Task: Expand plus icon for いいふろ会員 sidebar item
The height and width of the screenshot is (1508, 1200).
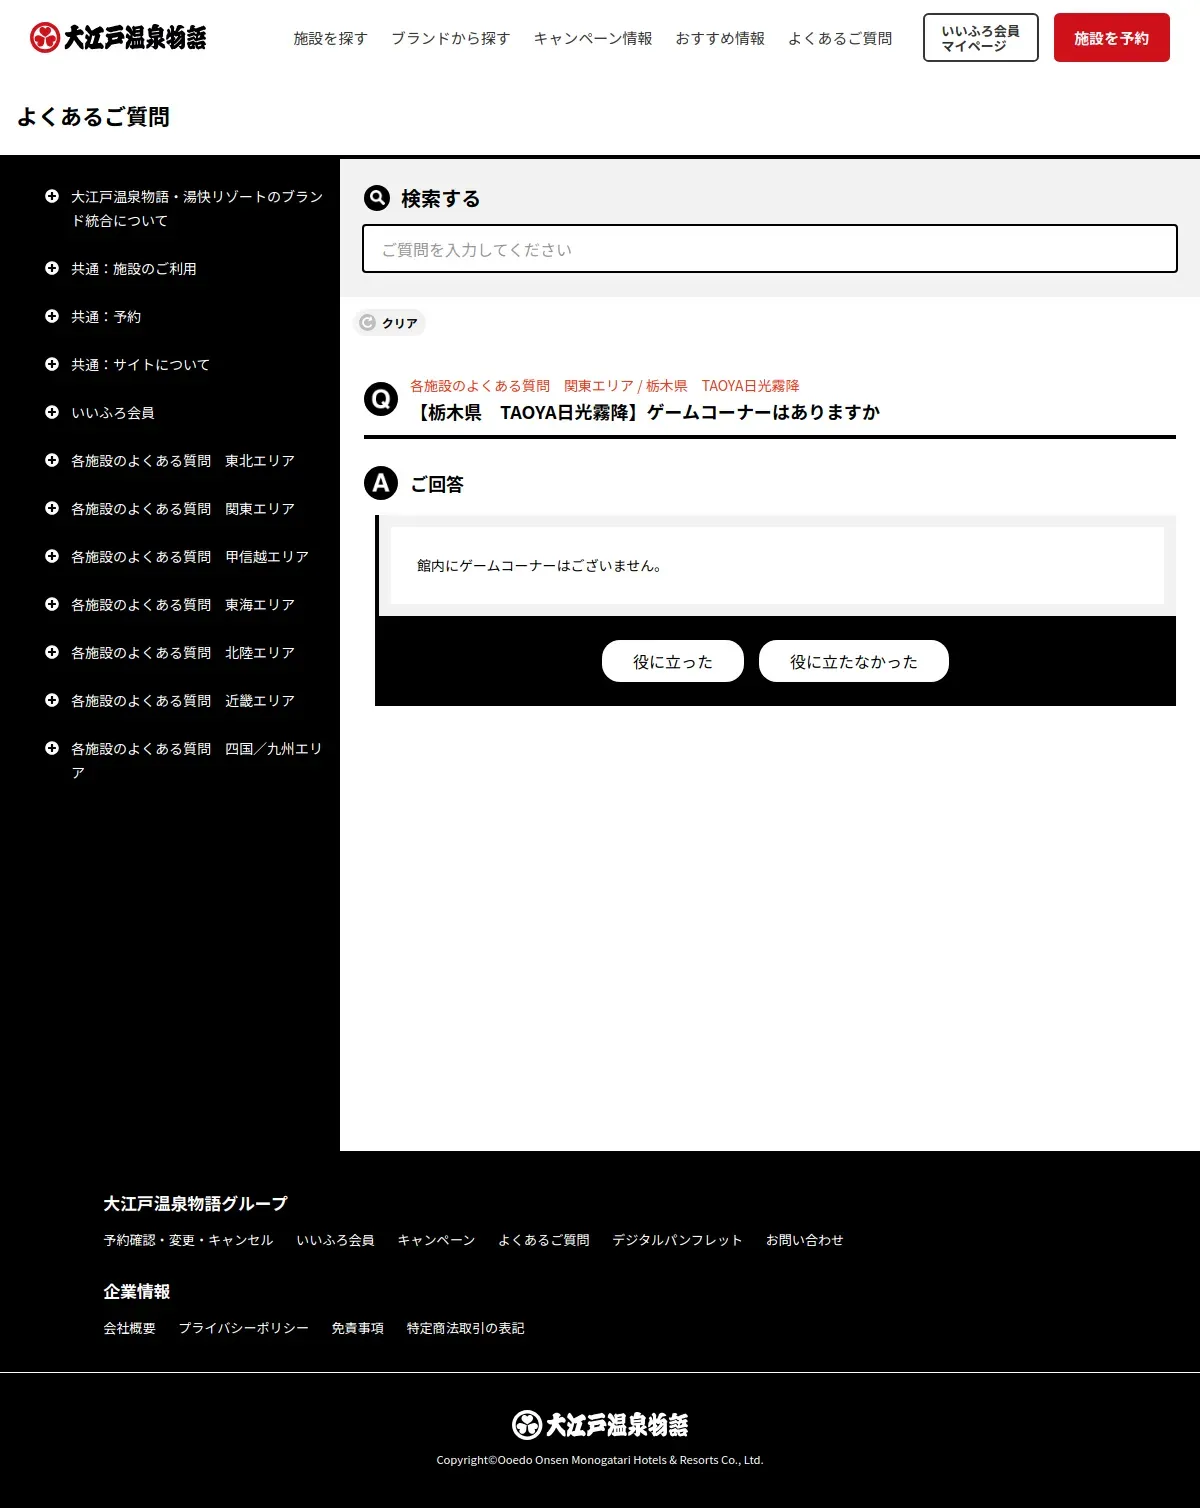Action: click(x=52, y=412)
